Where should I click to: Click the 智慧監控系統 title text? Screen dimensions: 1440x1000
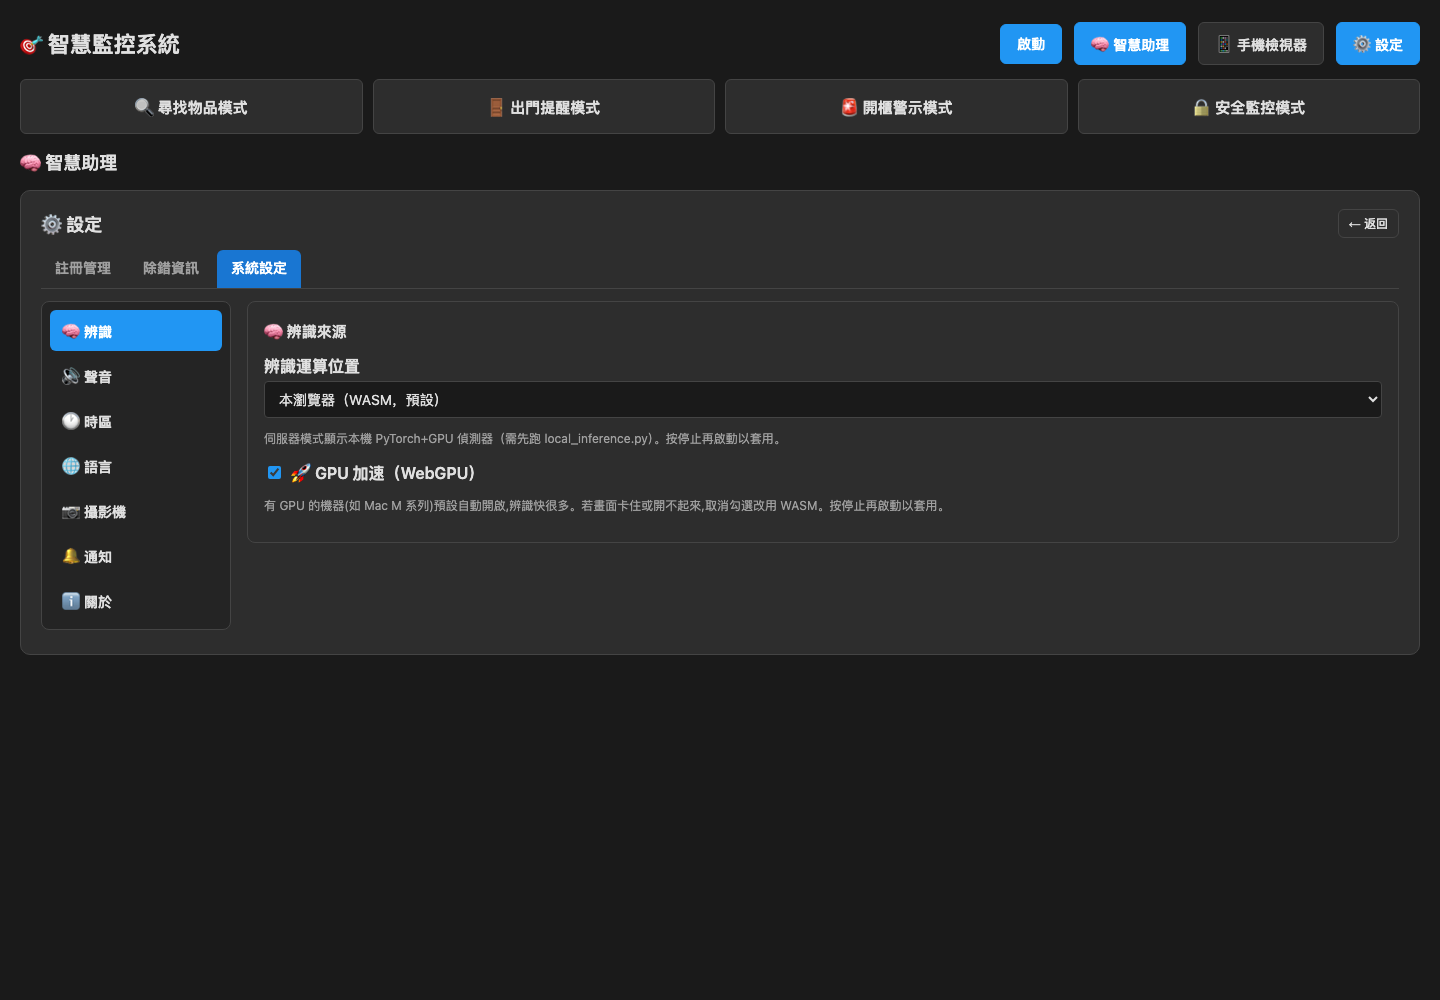pos(113,44)
